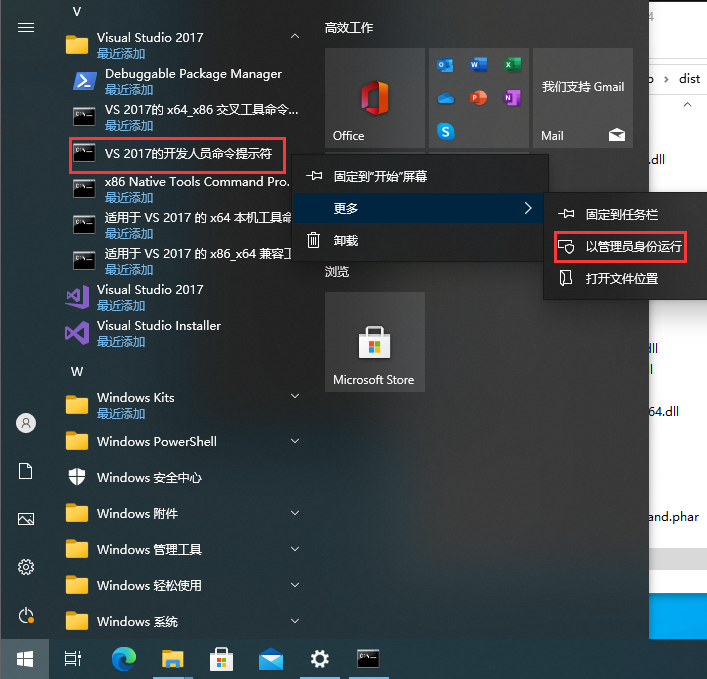The width and height of the screenshot is (707, 679).
Task: Open Debuggable Package Manager PowerShell icon
Action: [x=84, y=81]
